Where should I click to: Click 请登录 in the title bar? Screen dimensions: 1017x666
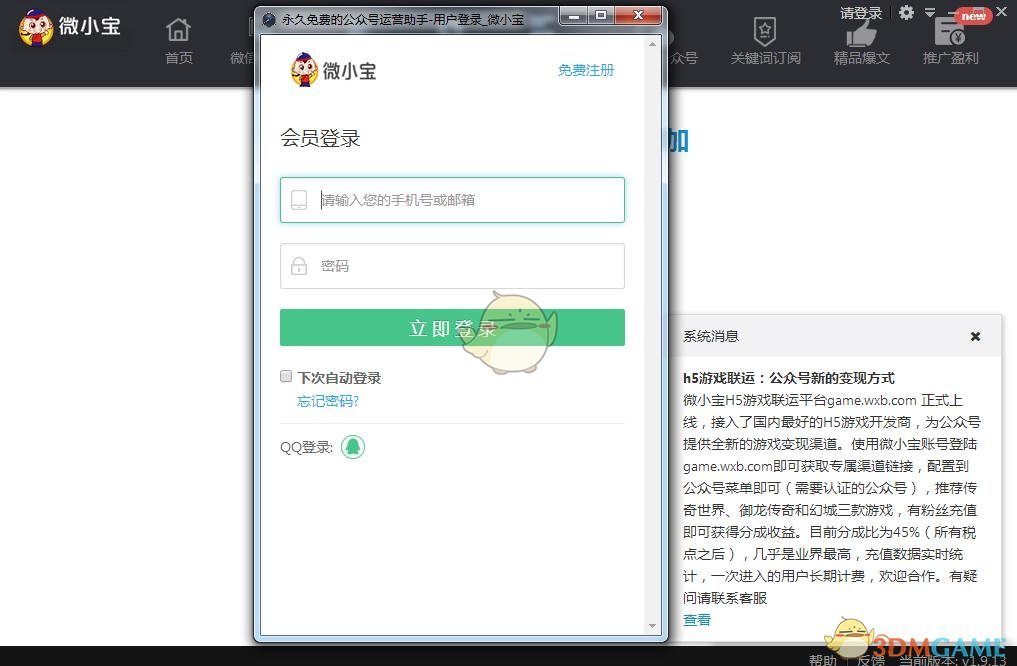click(861, 12)
